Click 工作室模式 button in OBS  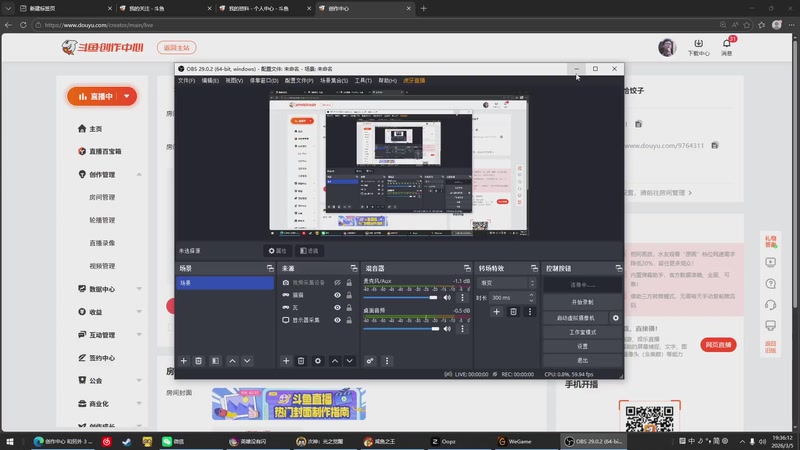[583, 332]
